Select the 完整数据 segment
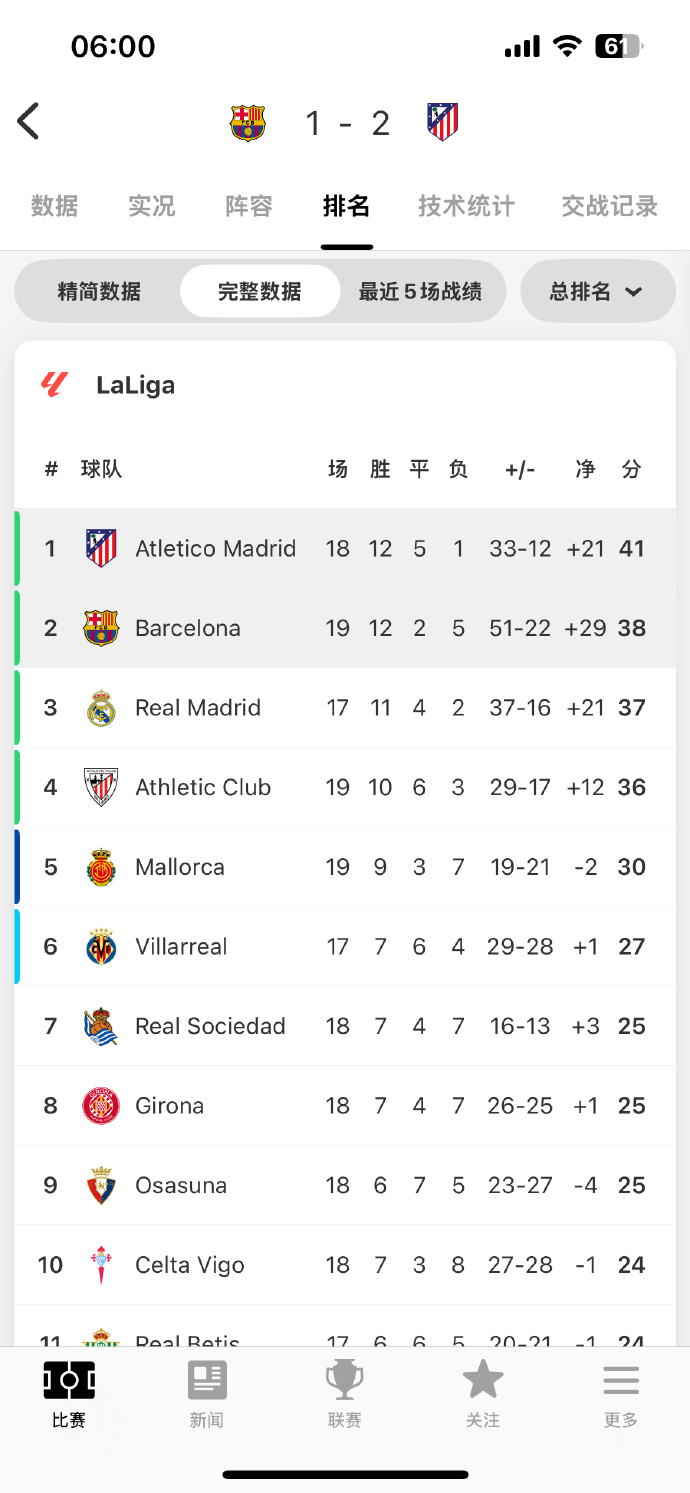This screenshot has width=690, height=1493. coord(260,292)
